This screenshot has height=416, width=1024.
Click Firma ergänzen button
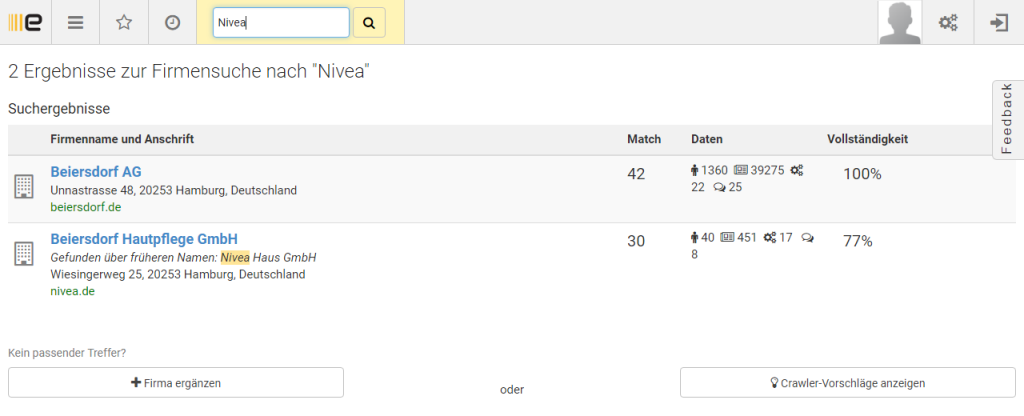click(176, 383)
